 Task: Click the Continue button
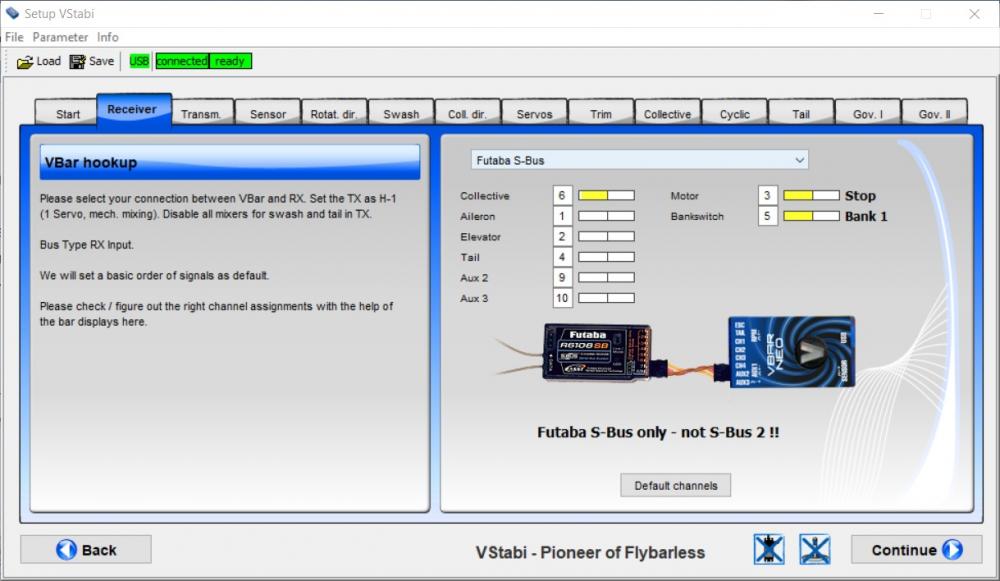point(916,549)
